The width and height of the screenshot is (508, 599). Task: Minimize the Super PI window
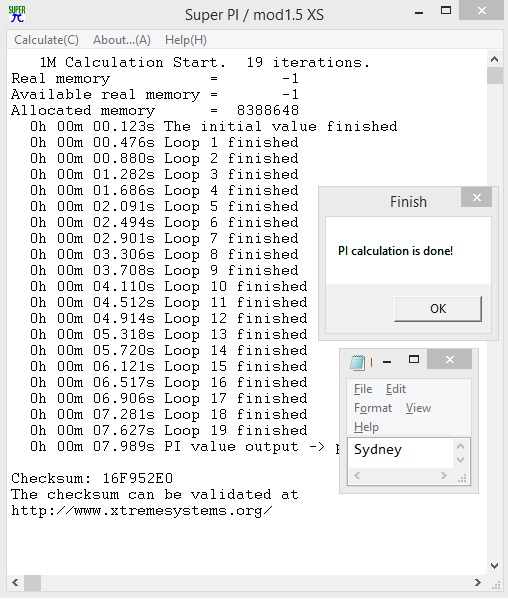coord(419,12)
